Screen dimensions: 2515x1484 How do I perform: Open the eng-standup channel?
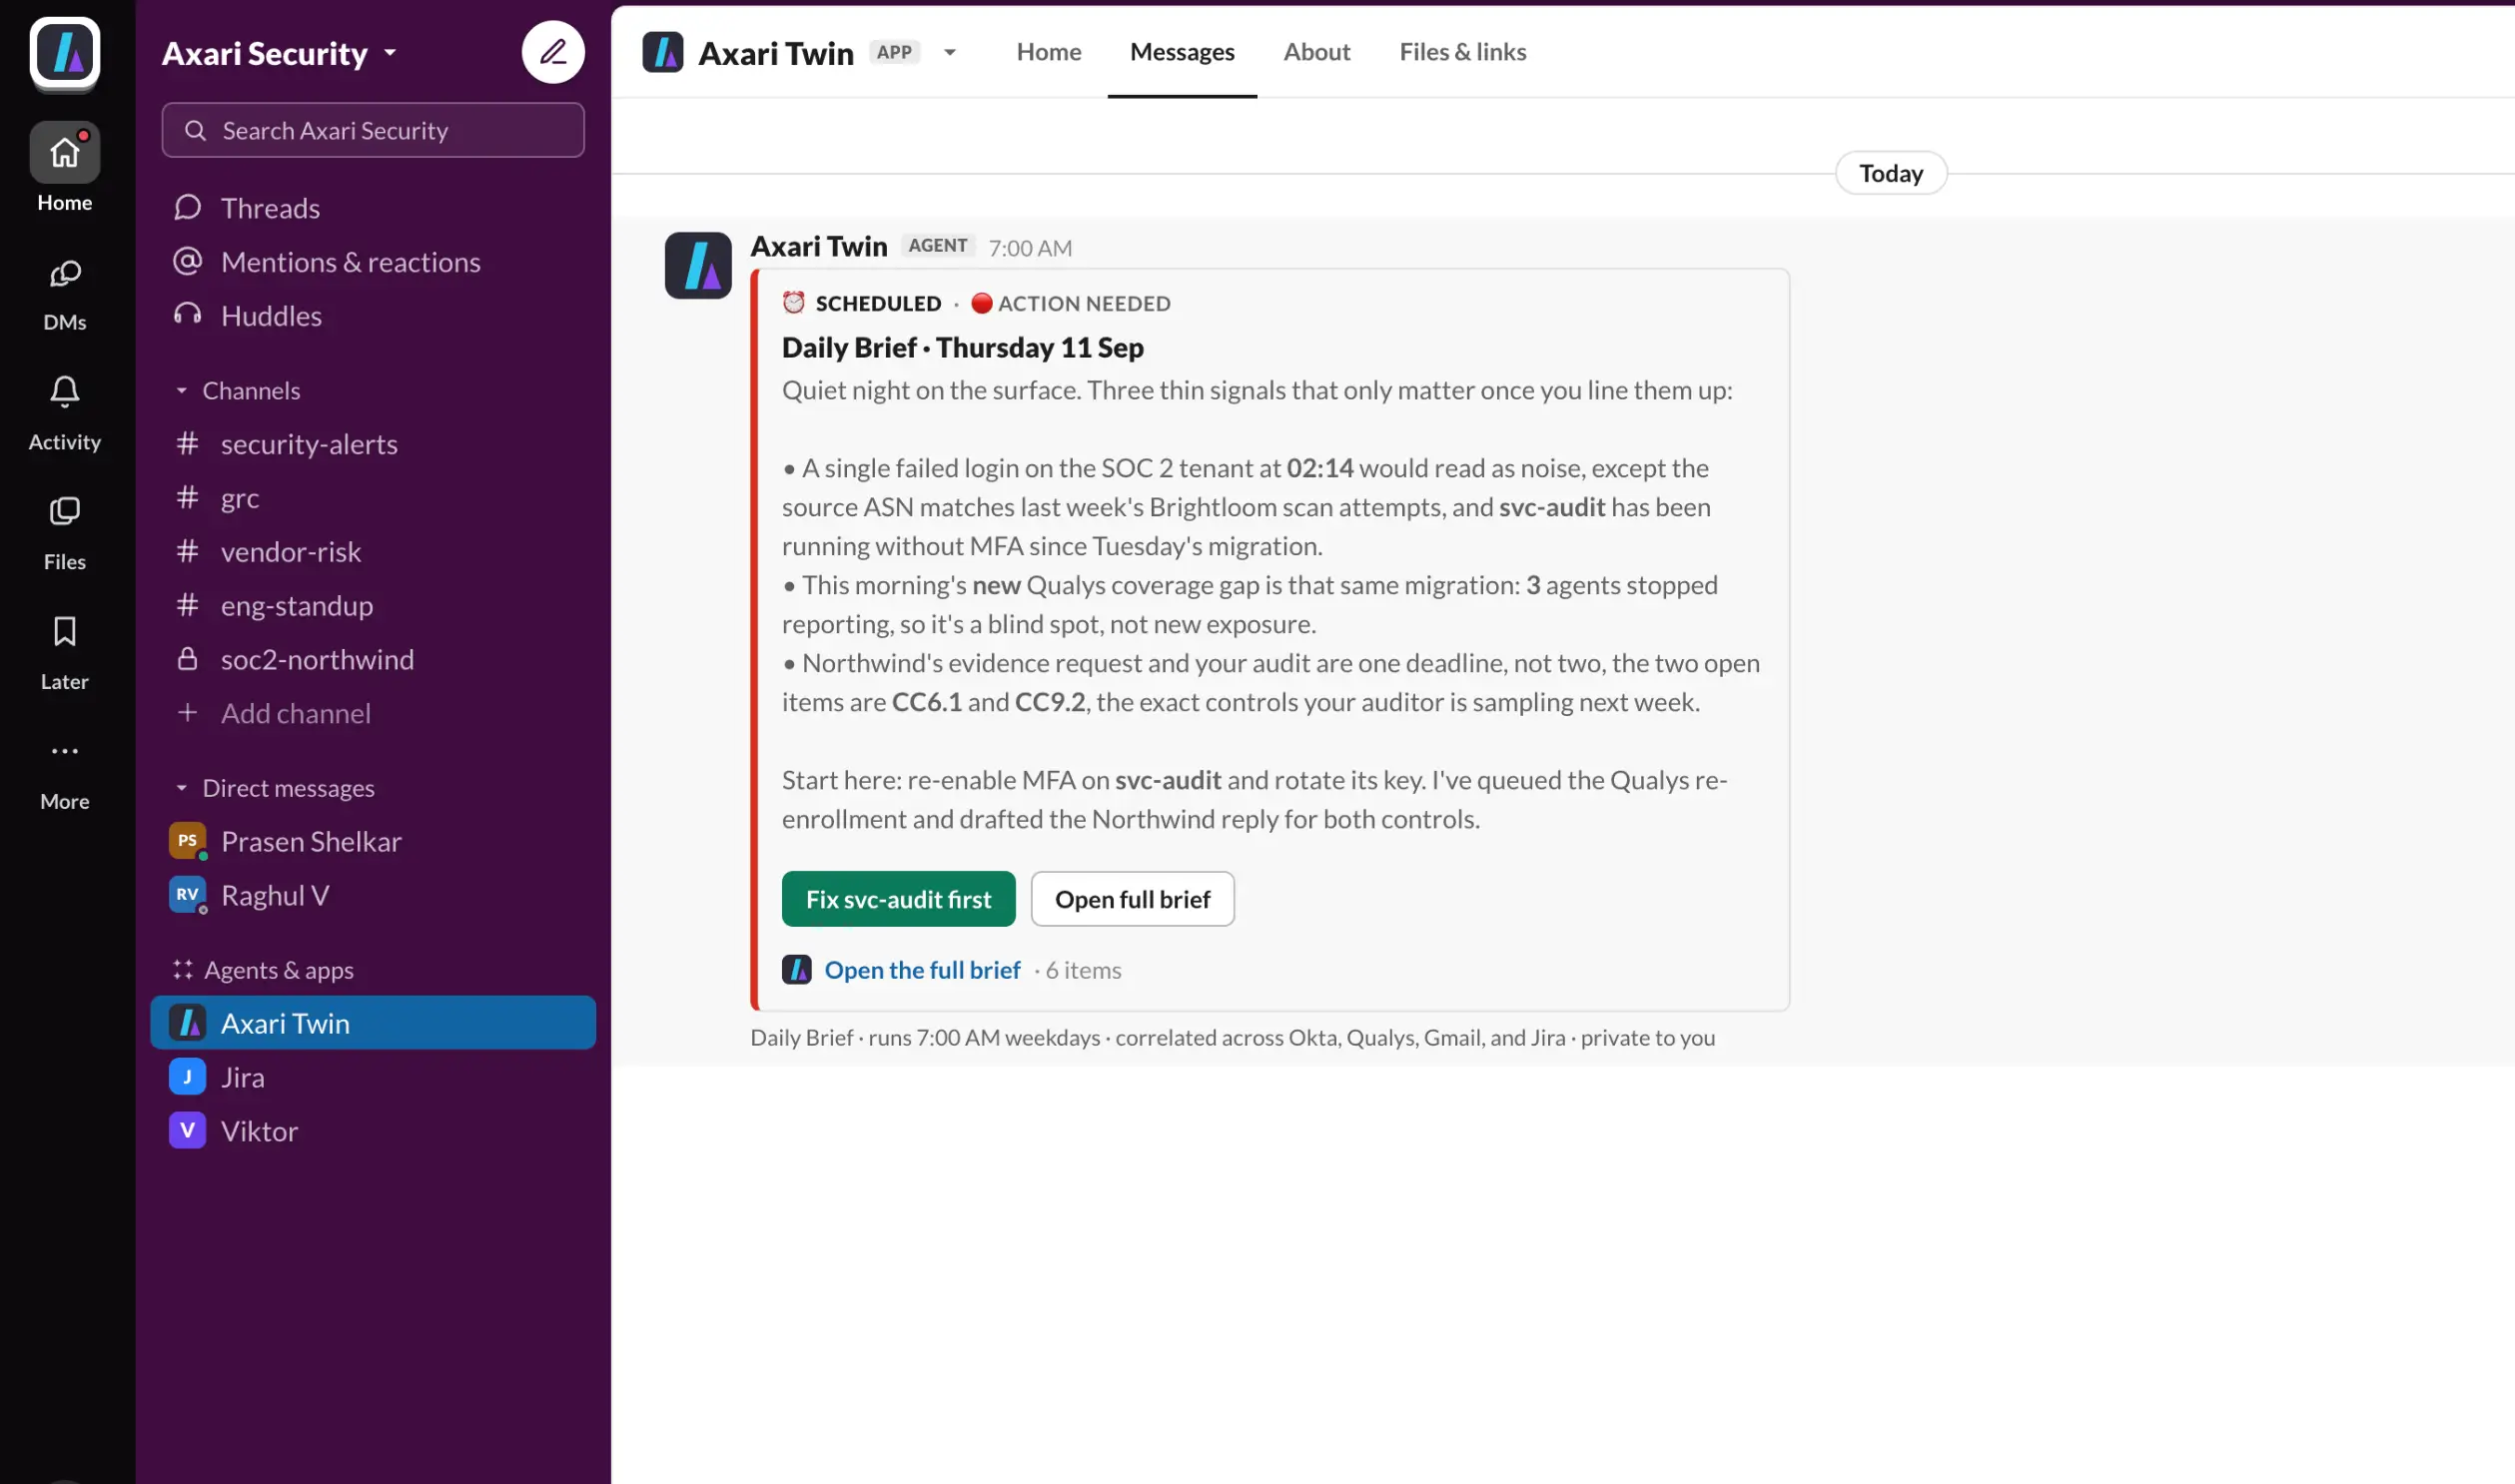pos(297,606)
